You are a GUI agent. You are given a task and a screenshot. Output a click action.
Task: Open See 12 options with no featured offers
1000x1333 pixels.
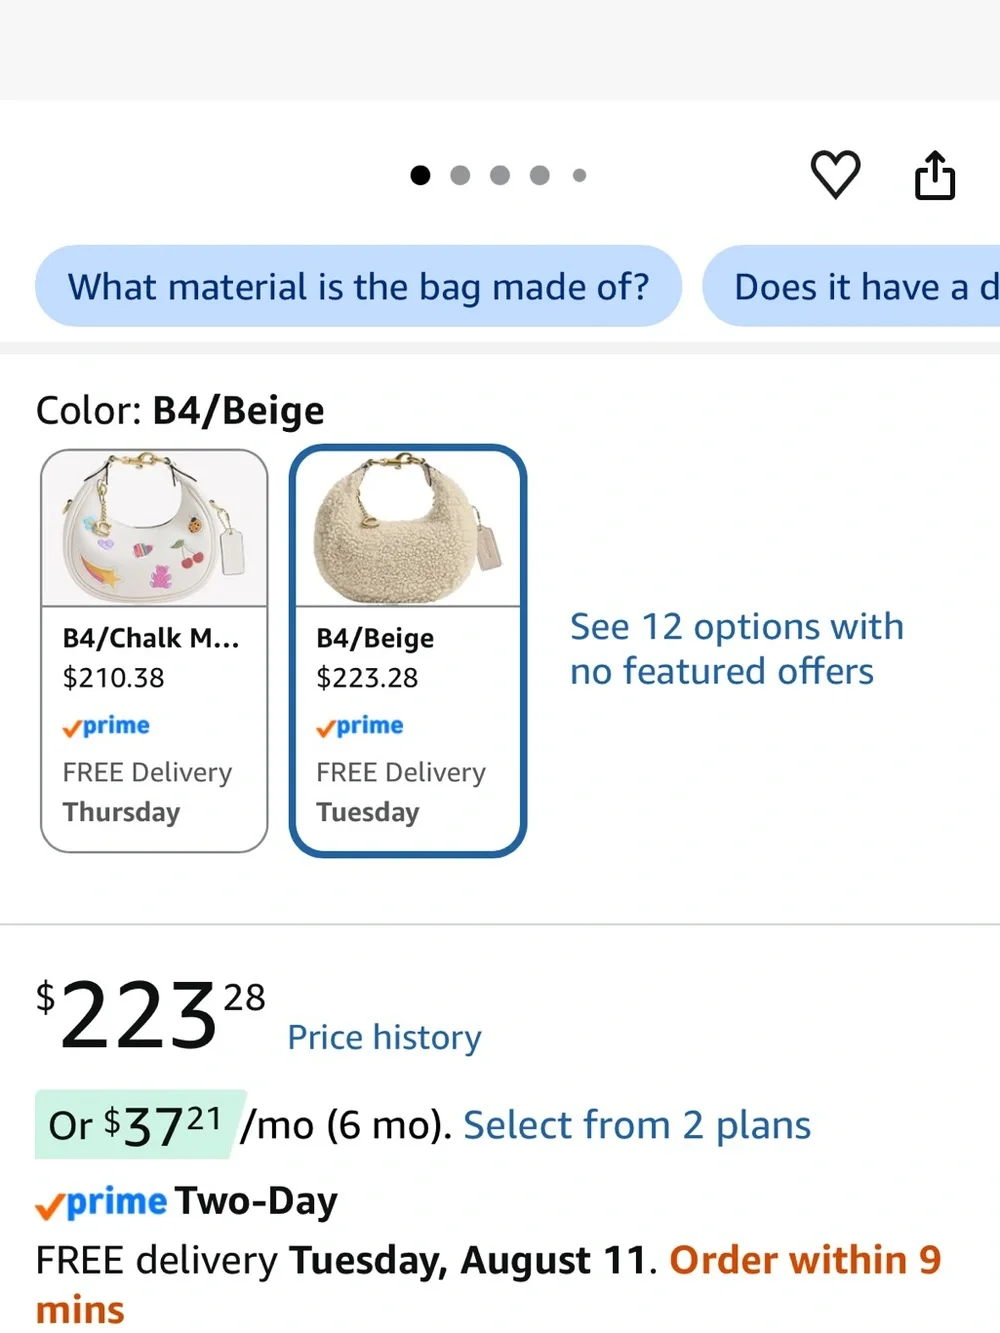click(737, 649)
